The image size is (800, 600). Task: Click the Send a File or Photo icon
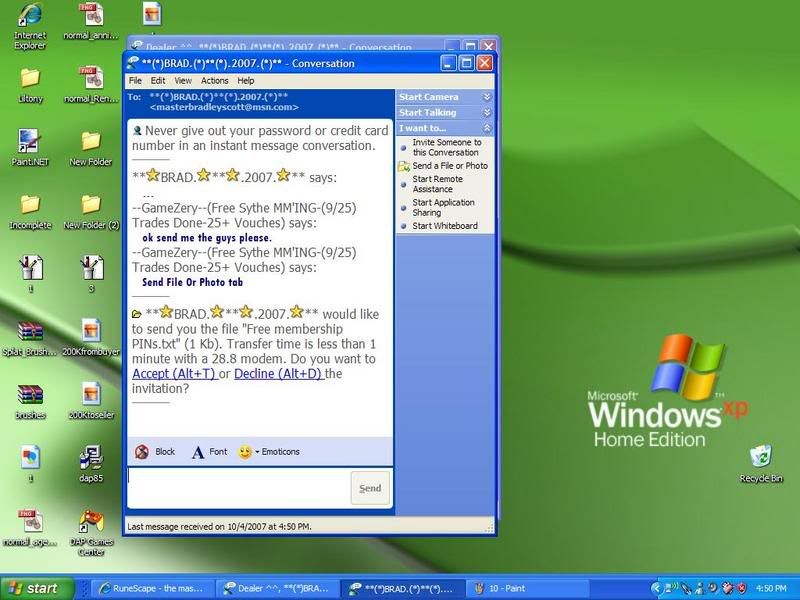(x=404, y=166)
